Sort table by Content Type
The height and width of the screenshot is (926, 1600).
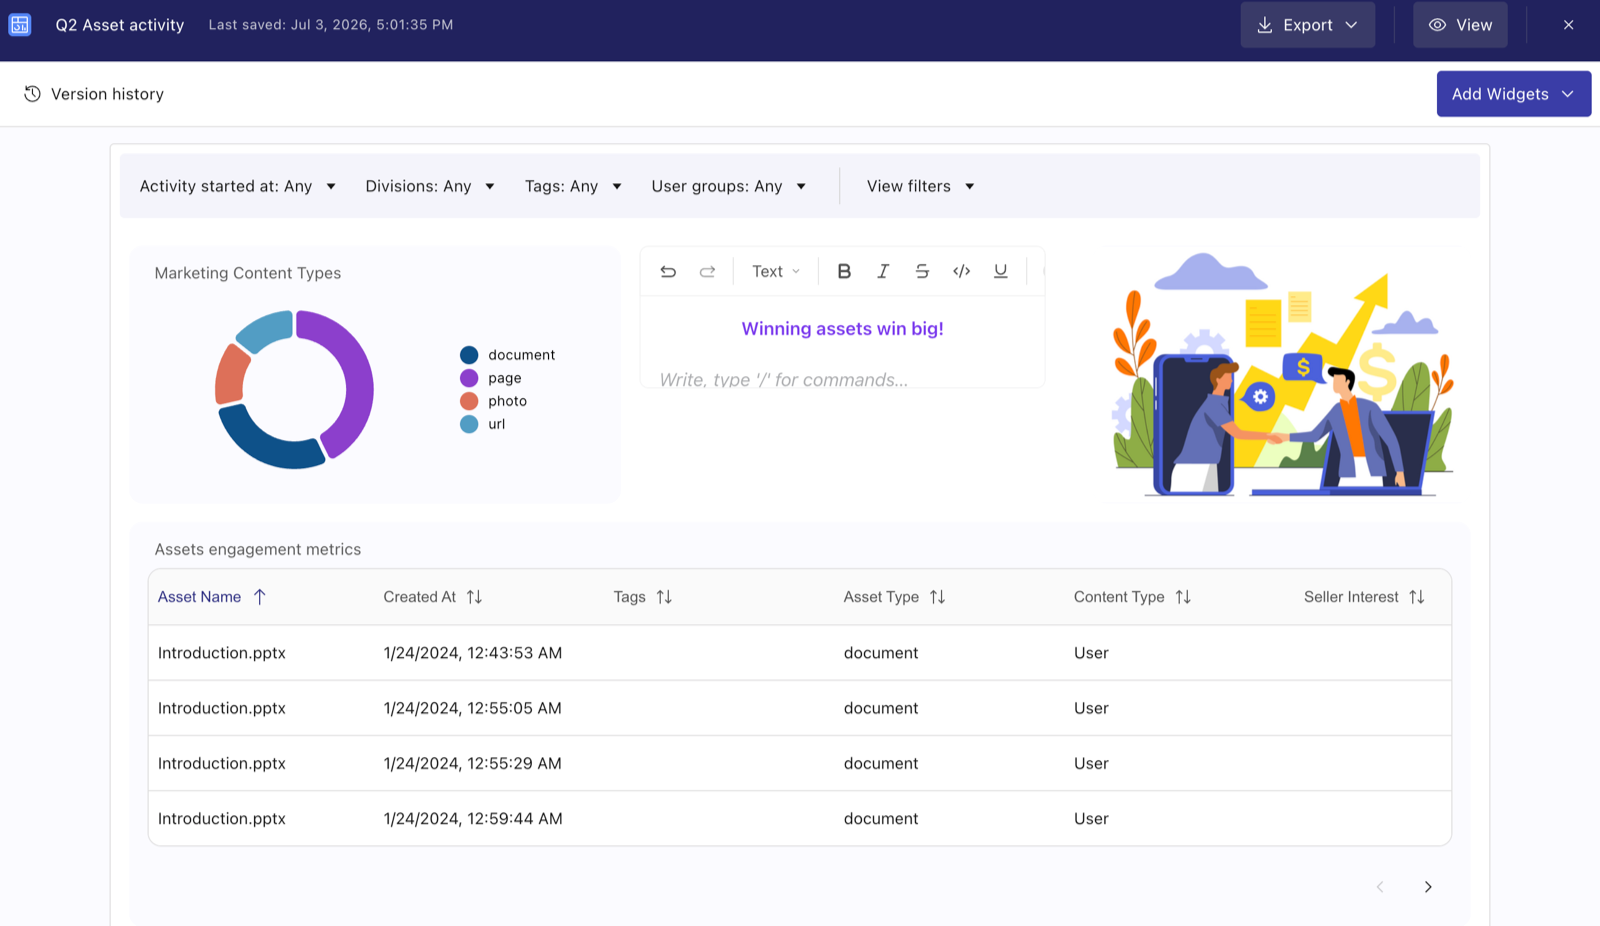(1183, 597)
